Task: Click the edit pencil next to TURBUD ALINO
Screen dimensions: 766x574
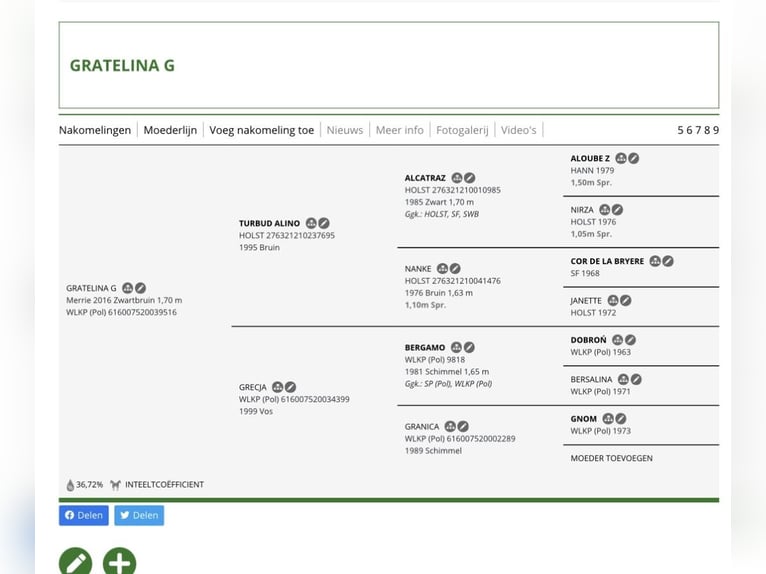Action: click(324, 223)
